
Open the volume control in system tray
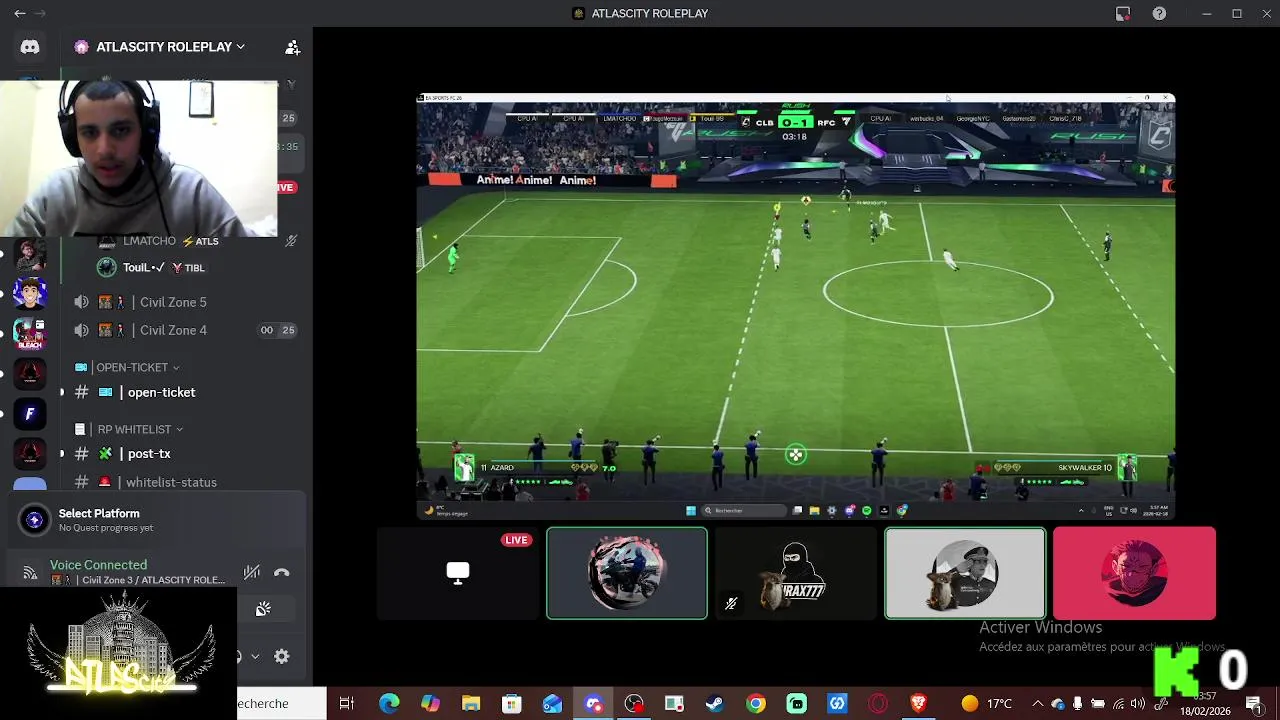coord(1139,704)
